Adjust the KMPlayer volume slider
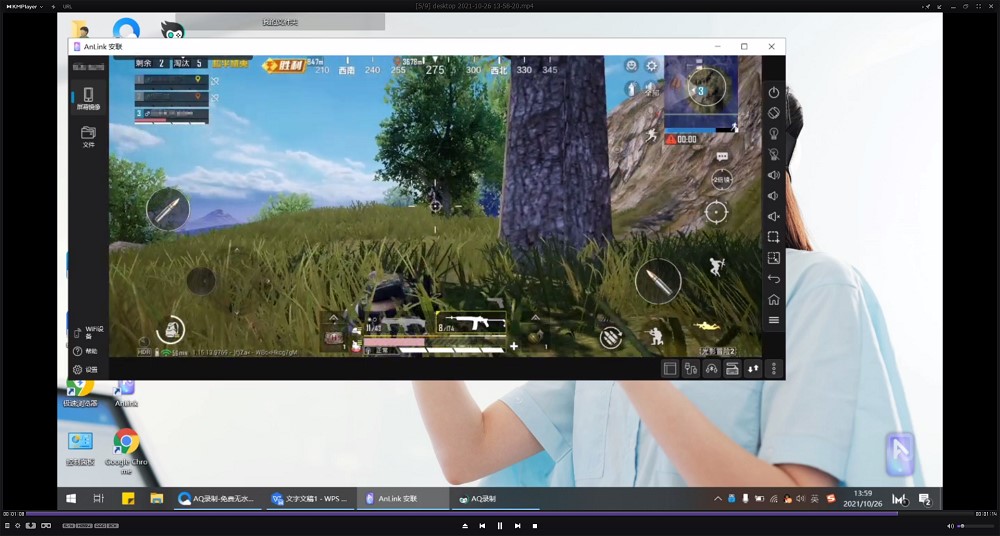 click(x=974, y=526)
